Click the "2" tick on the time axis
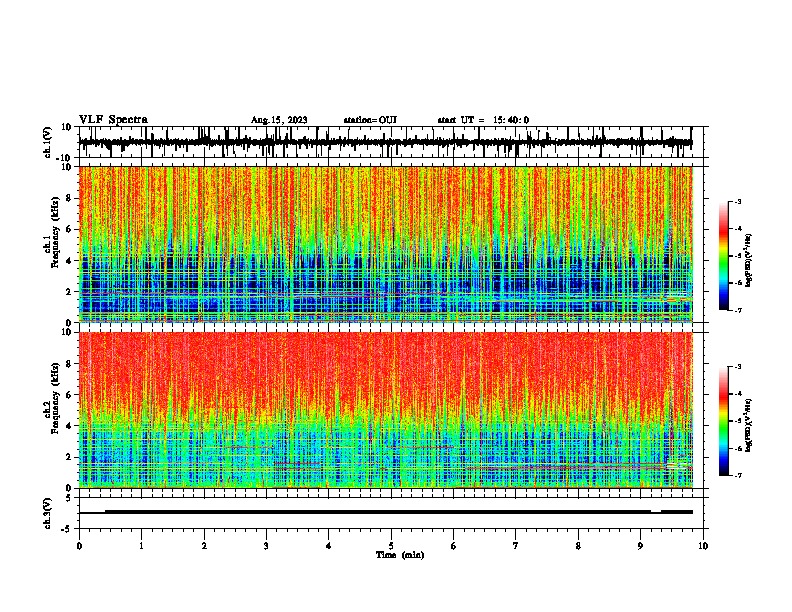 click(x=204, y=546)
